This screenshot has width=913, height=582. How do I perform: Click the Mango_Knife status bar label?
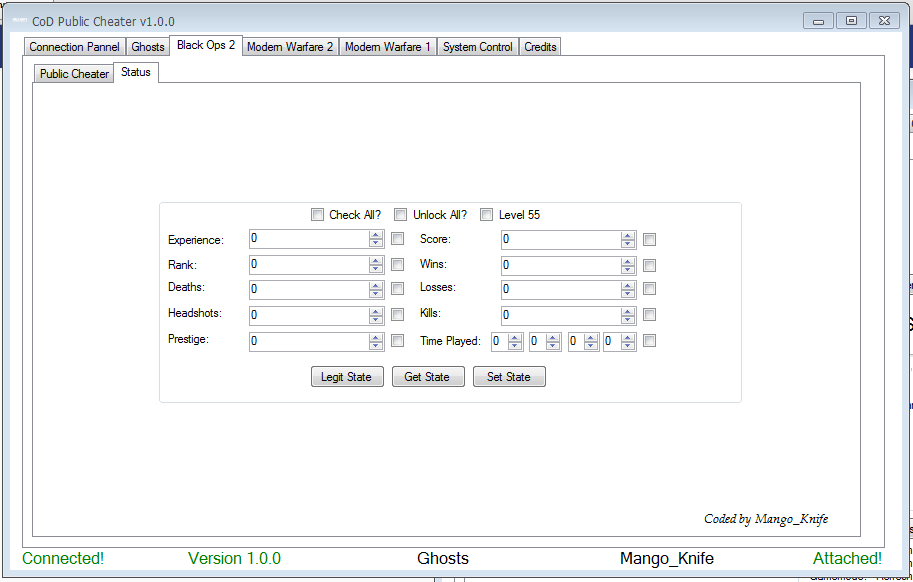pos(667,558)
